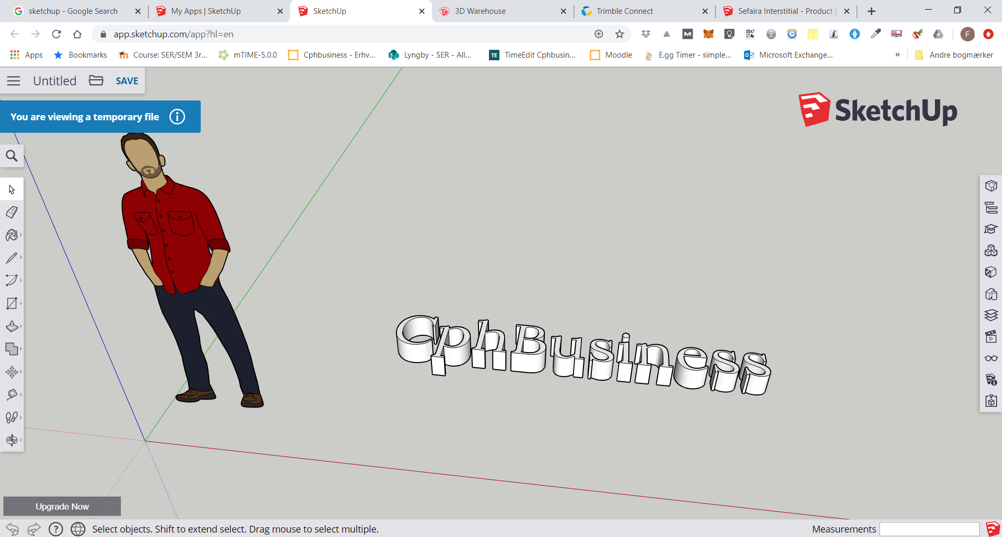Open the Layers panel
The image size is (1002, 537).
pyautogui.click(x=991, y=315)
